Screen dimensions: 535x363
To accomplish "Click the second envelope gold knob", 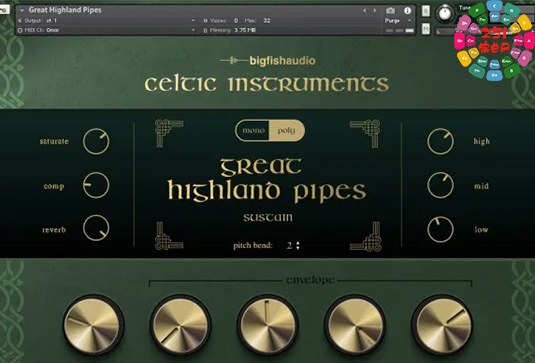I will [180, 325].
